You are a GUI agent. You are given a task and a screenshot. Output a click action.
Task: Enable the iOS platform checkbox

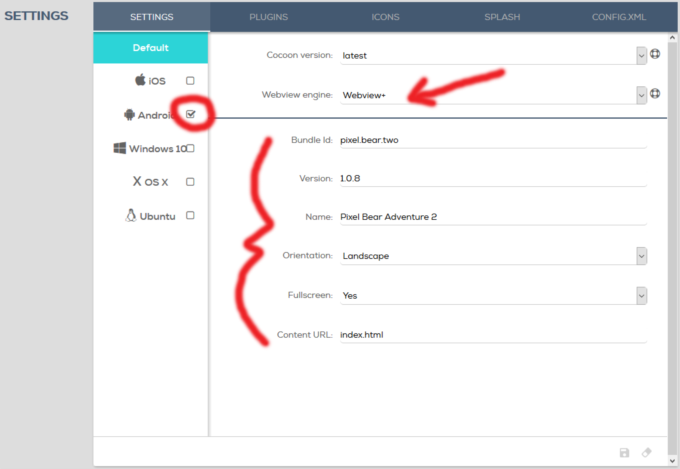[x=190, y=80]
